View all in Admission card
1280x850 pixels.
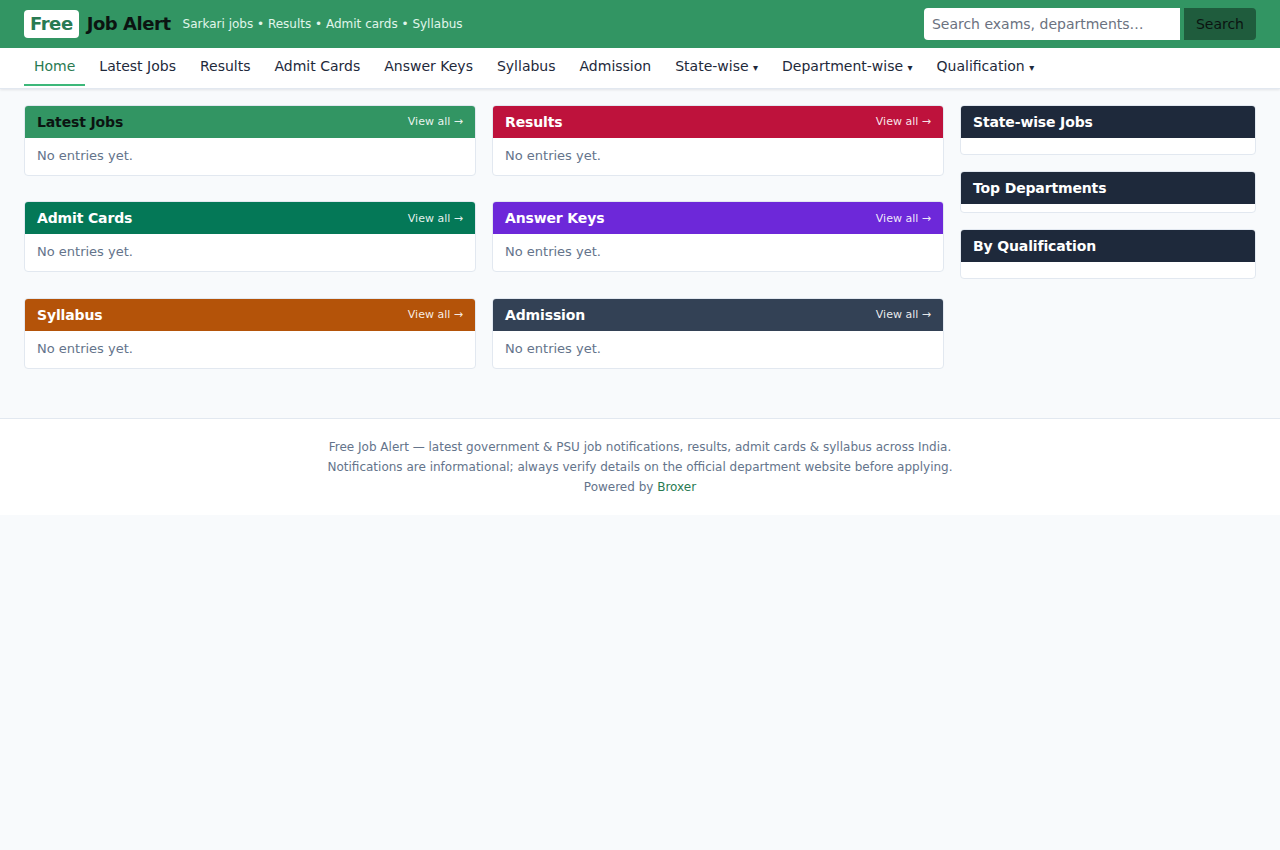903,315
